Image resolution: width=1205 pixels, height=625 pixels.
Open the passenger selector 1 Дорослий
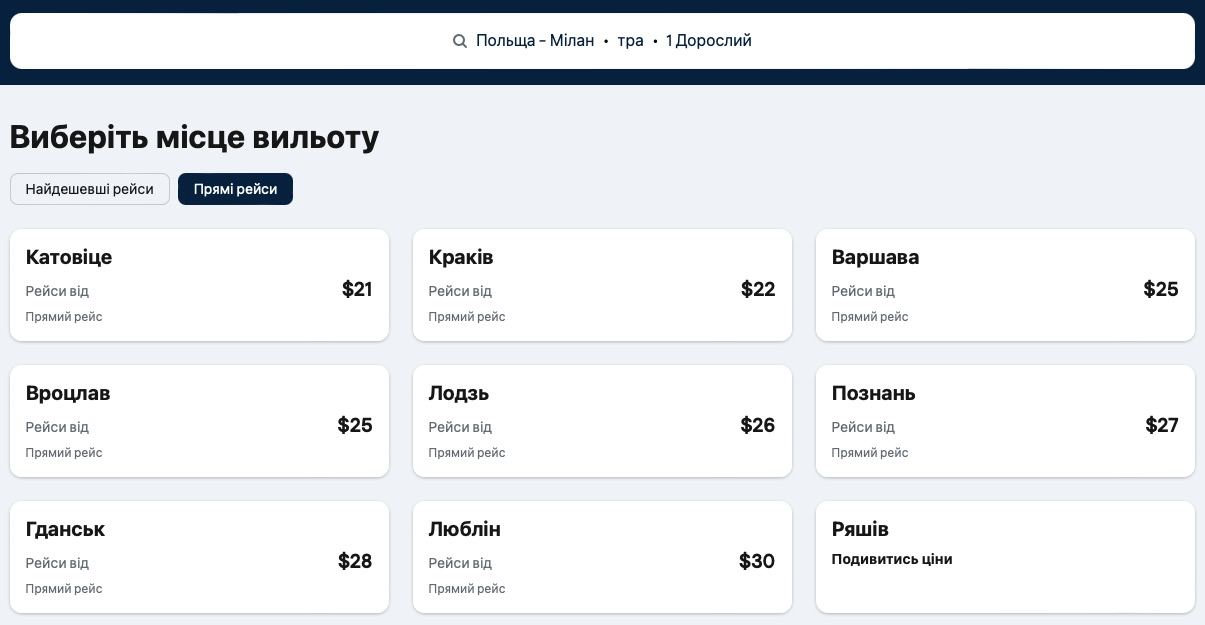click(x=708, y=40)
